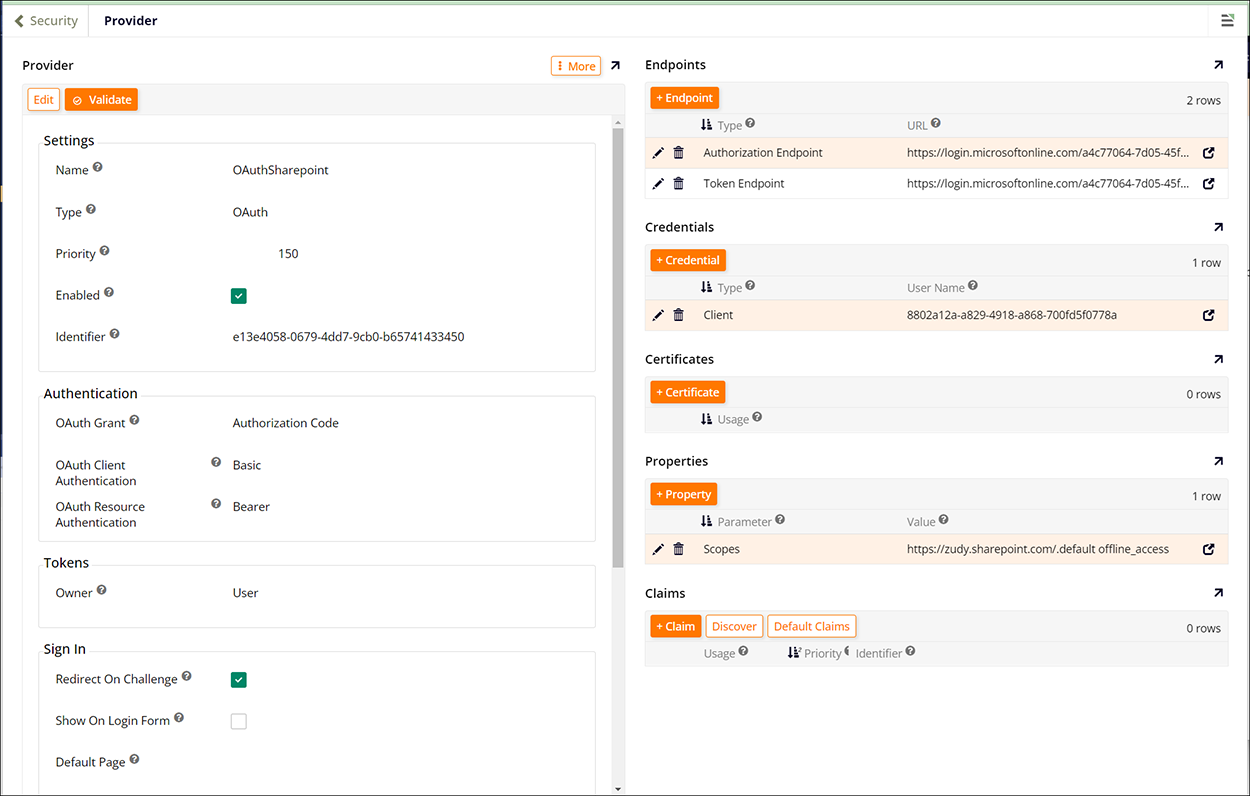Uncheck Redirect On Challenge
The width and height of the screenshot is (1250, 796).
pos(238,679)
